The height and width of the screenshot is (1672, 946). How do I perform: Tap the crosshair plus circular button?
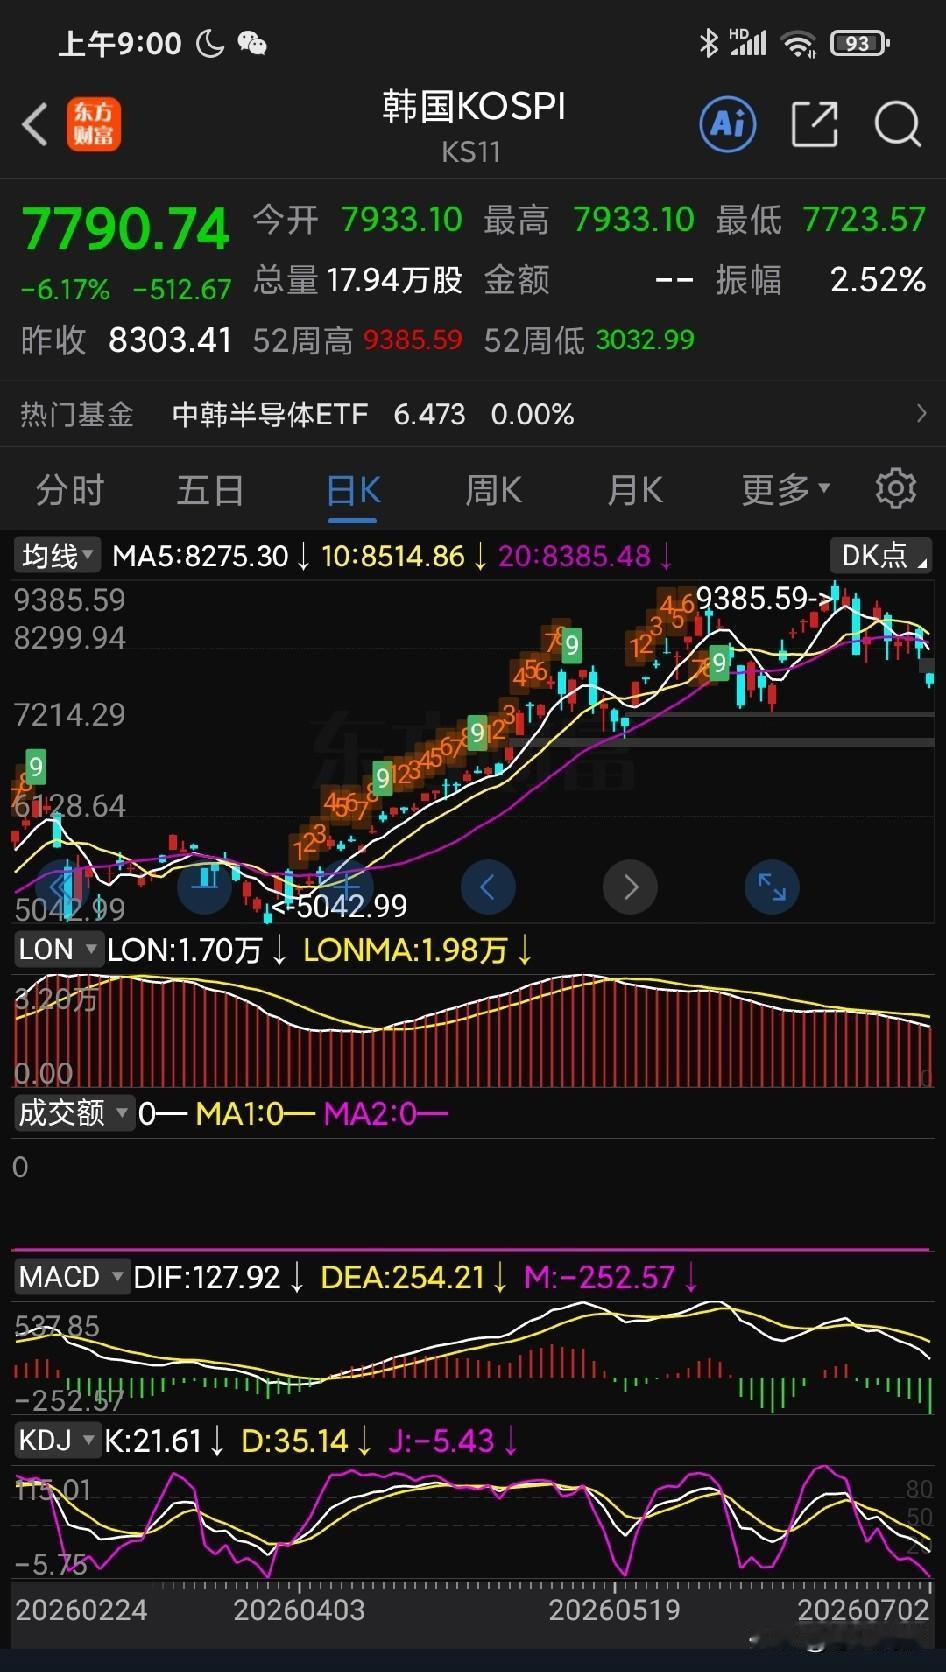click(x=346, y=886)
